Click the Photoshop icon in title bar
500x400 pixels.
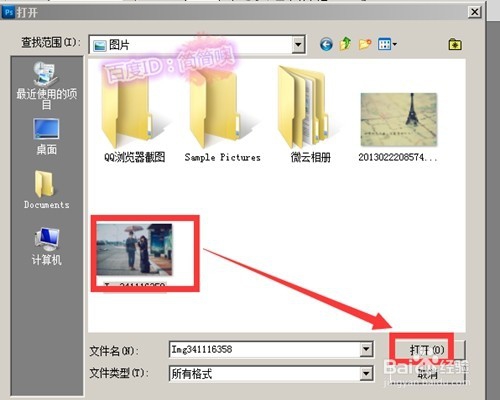[8, 12]
